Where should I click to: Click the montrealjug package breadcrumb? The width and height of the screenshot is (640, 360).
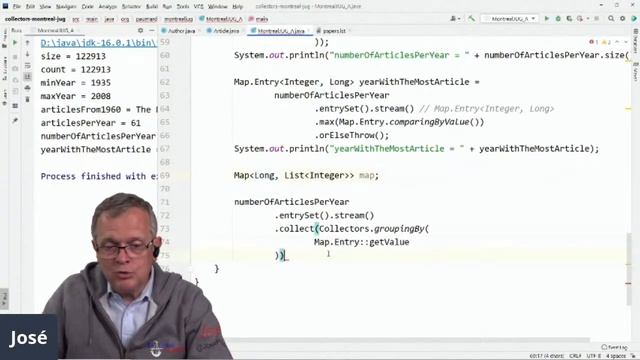178,19
